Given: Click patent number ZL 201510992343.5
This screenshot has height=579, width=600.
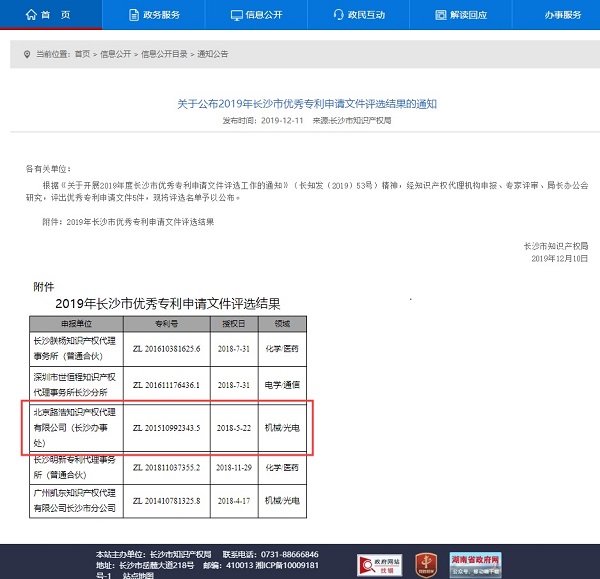Looking at the screenshot, I should (x=166, y=428).
